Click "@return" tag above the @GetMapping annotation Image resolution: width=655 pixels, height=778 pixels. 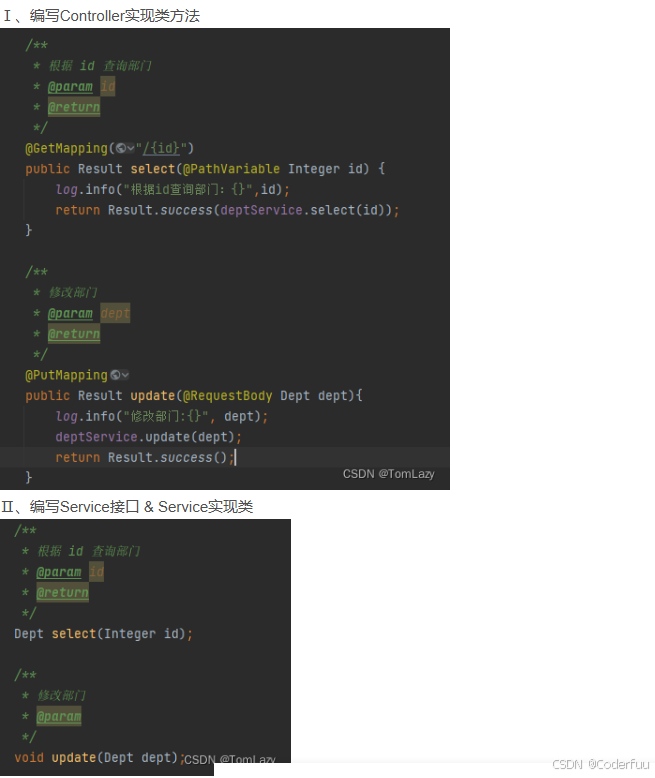[x=74, y=107]
